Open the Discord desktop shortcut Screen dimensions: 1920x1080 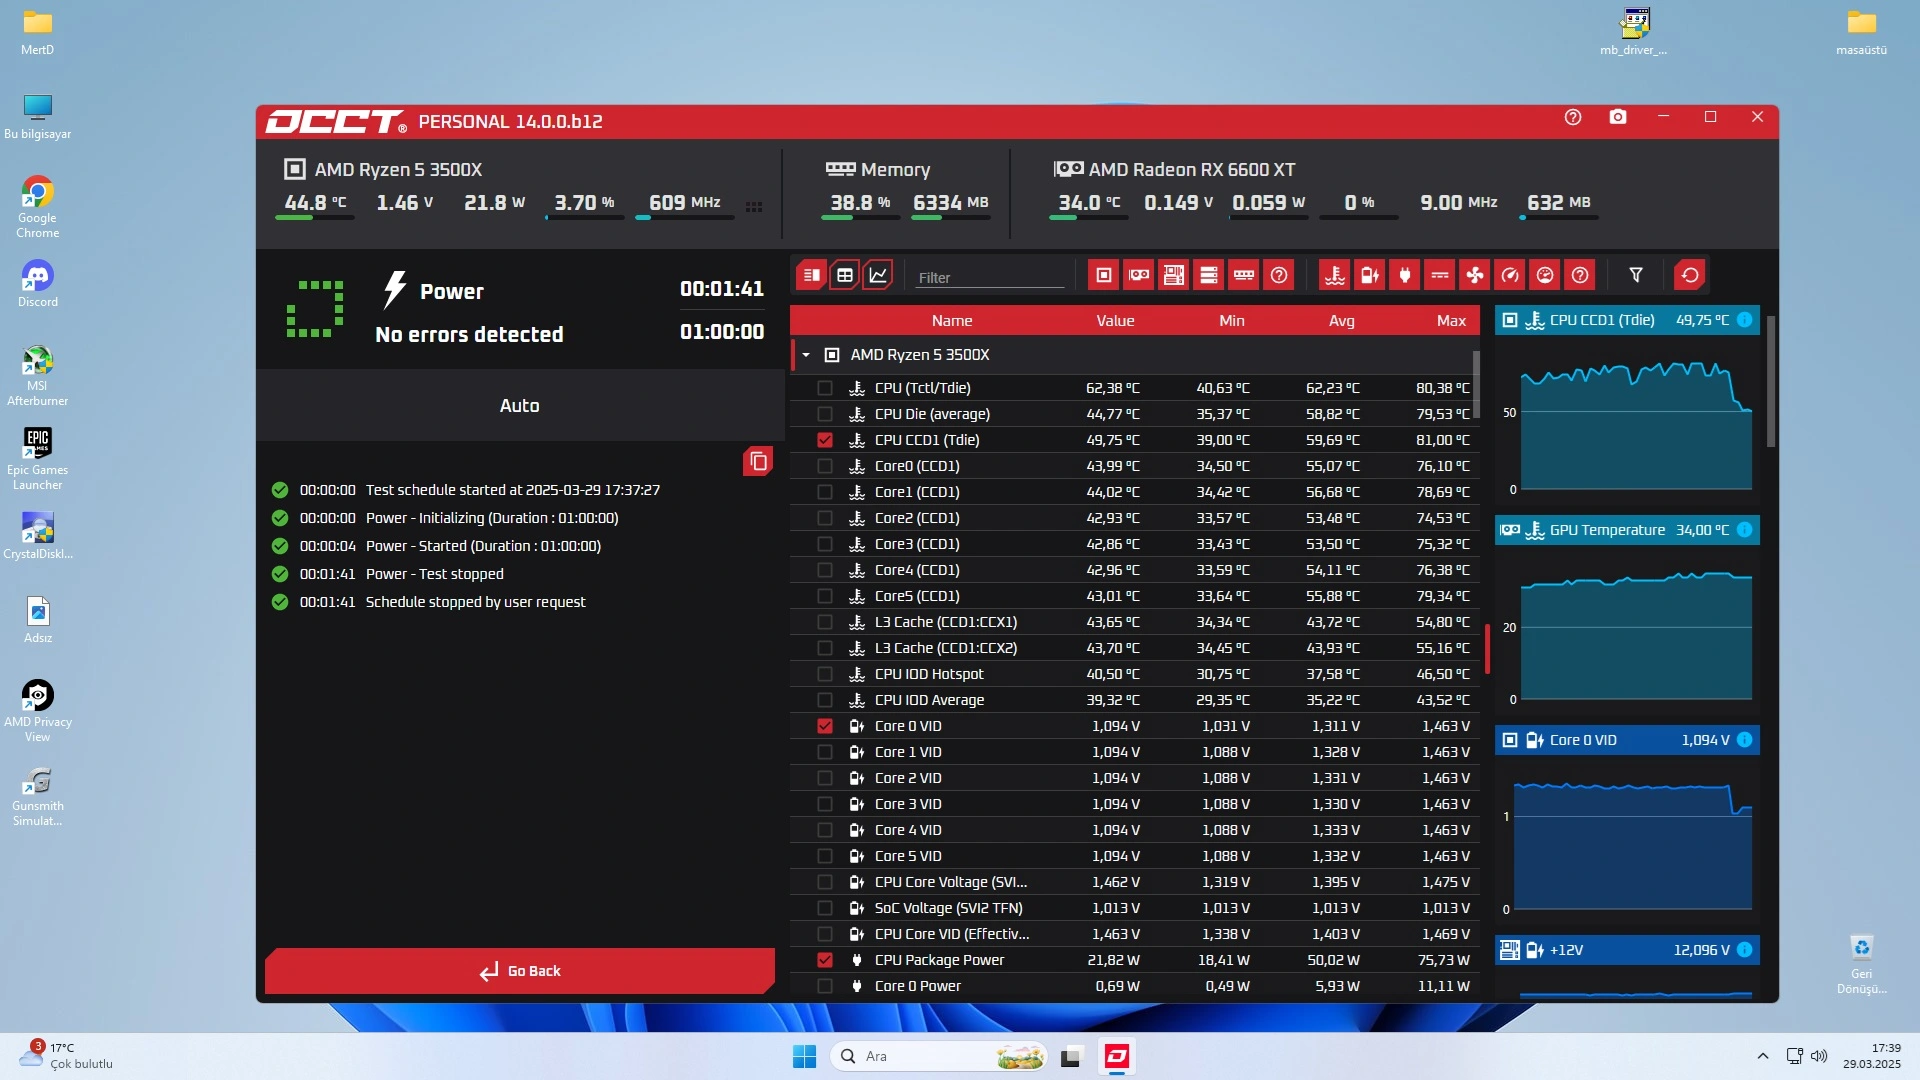(x=37, y=284)
